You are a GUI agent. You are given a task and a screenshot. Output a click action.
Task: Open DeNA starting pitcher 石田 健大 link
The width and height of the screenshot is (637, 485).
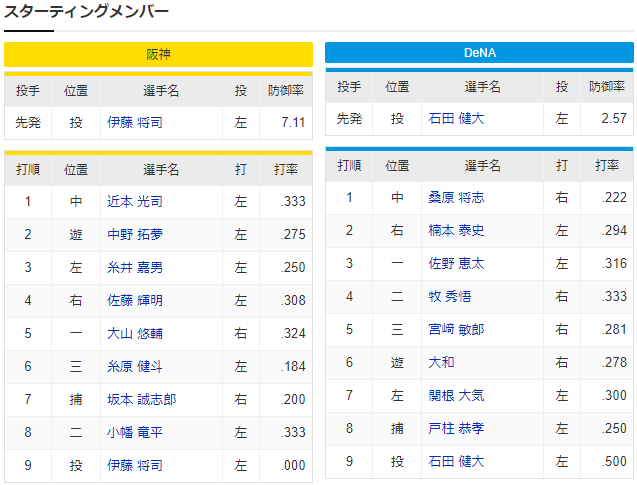pos(456,119)
